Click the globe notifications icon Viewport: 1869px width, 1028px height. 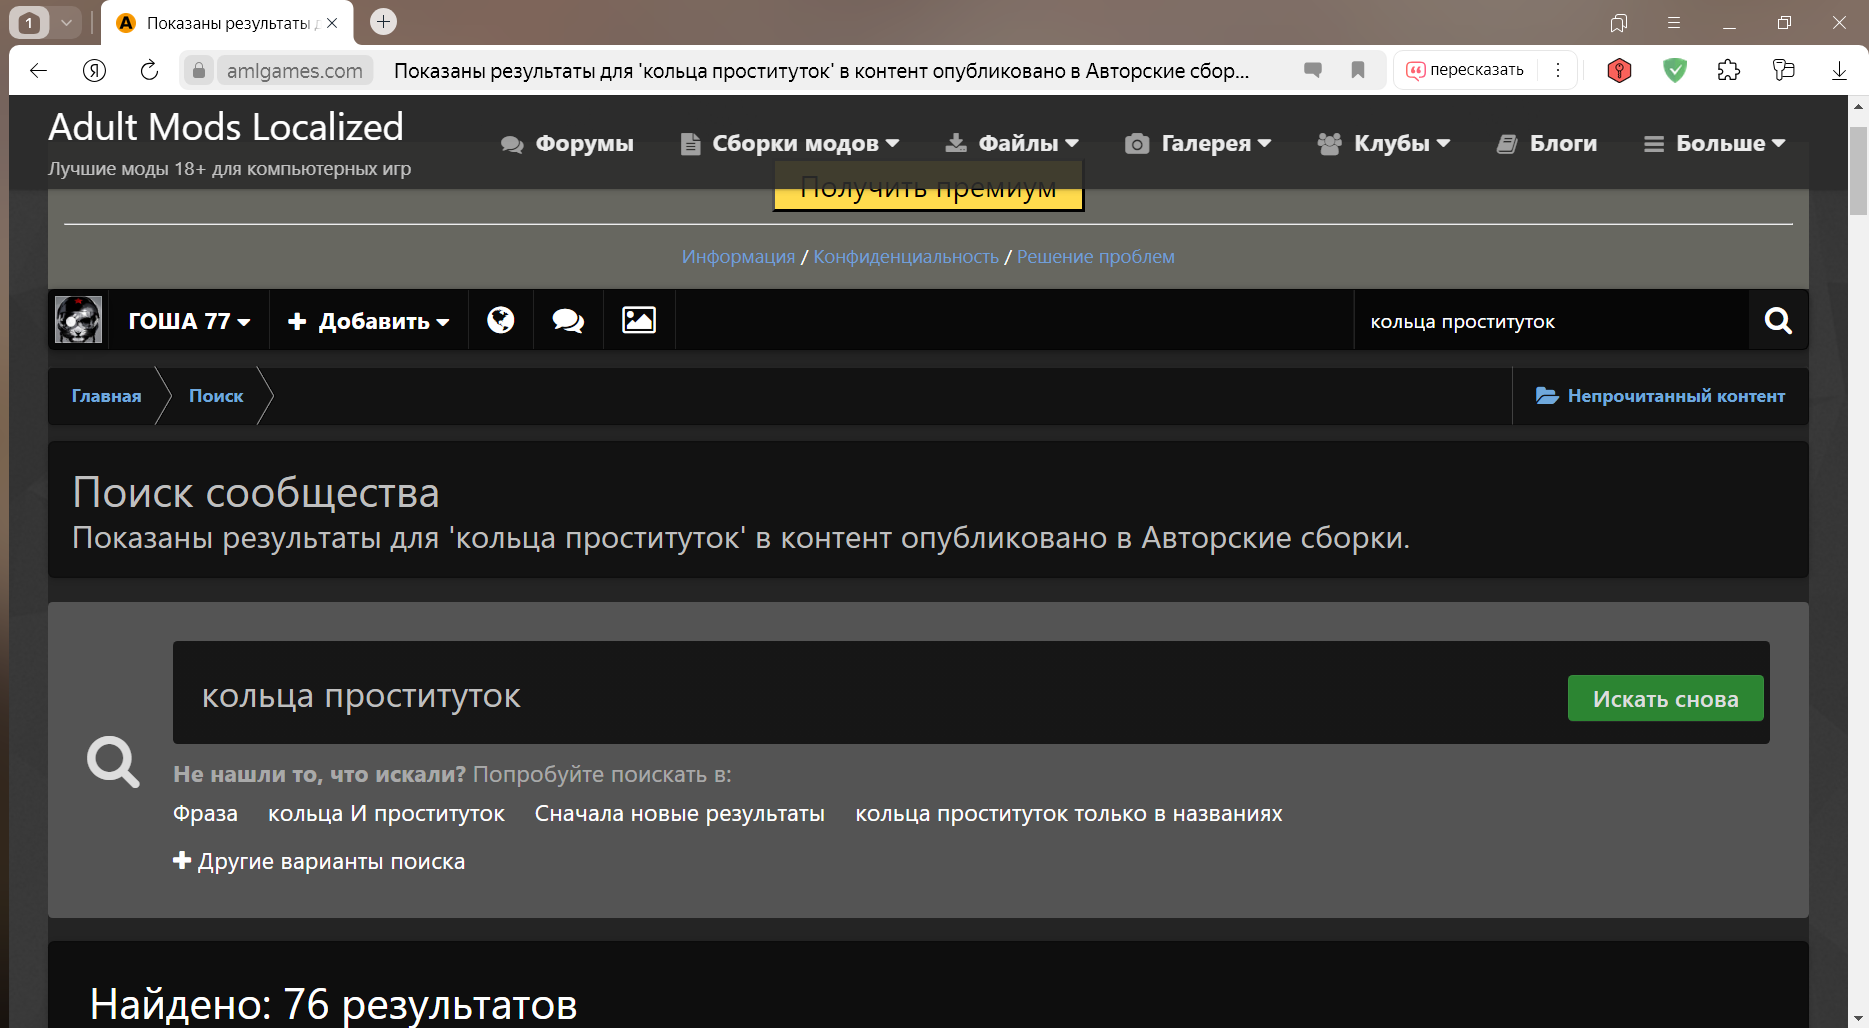501,320
